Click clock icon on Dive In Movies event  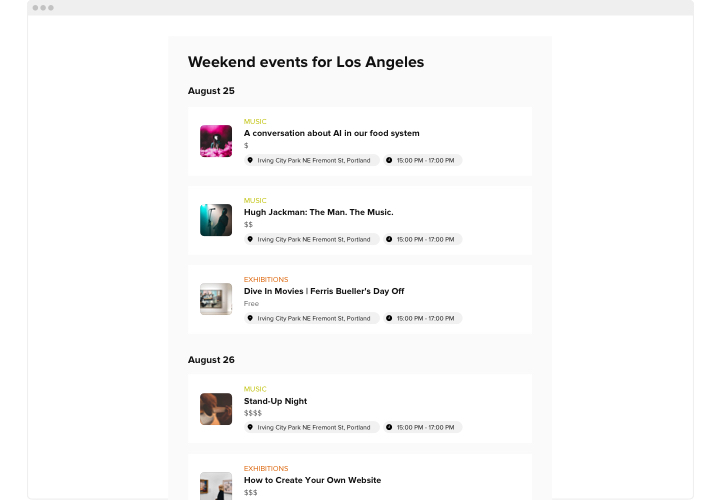click(x=389, y=318)
